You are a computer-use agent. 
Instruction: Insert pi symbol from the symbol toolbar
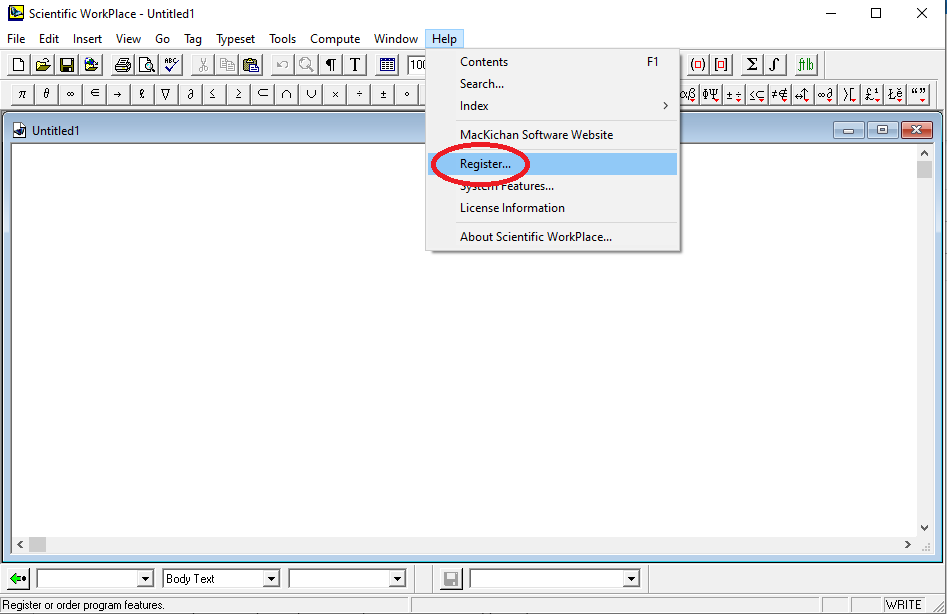coord(22,94)
